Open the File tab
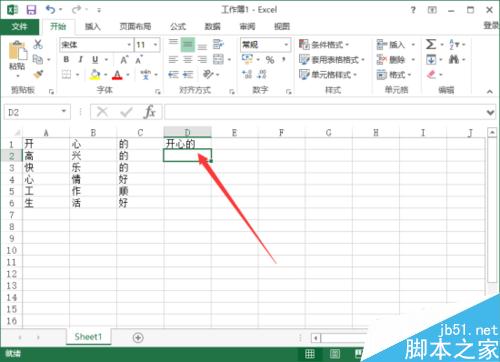This screenshot has width=500, height=362. tap(20, 26)
